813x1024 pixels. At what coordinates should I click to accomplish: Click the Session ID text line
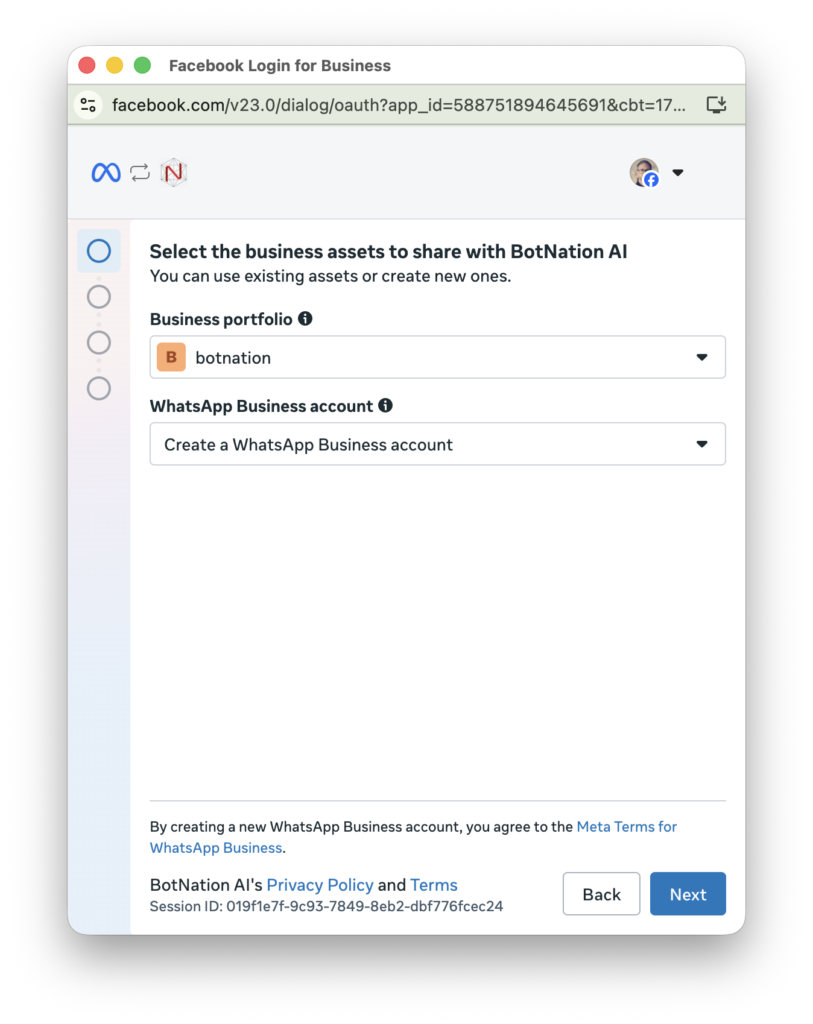pos(327,906)
